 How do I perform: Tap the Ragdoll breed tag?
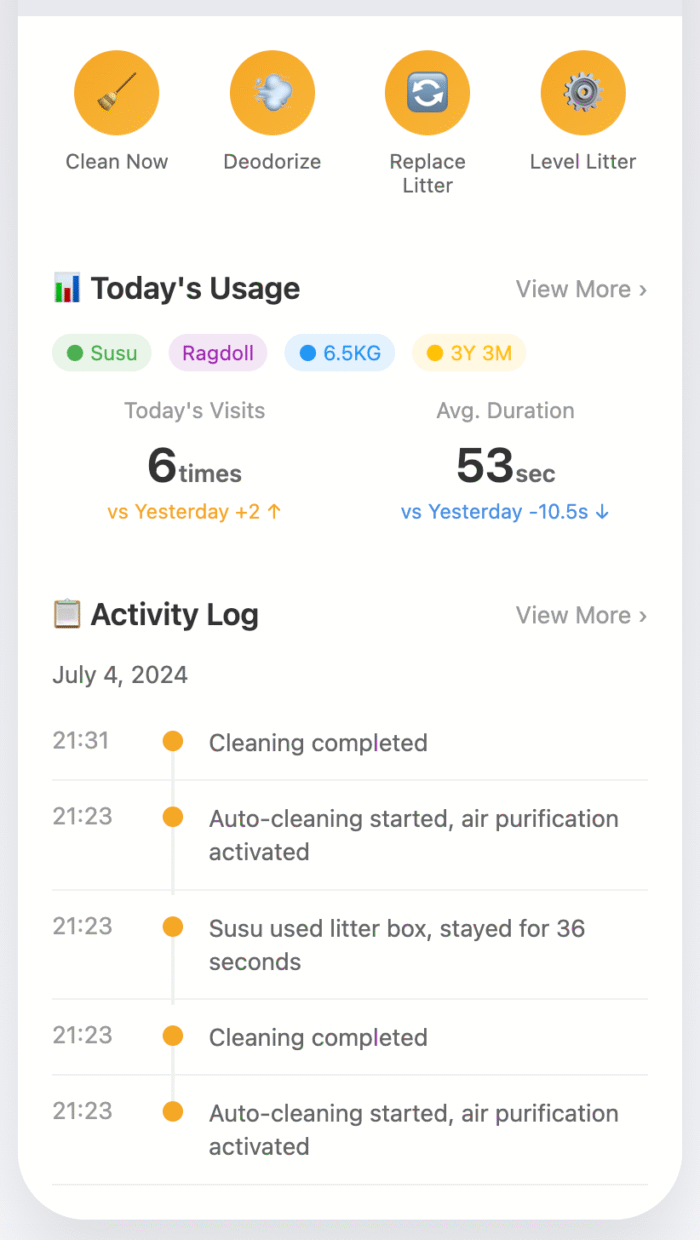point(218,353)
